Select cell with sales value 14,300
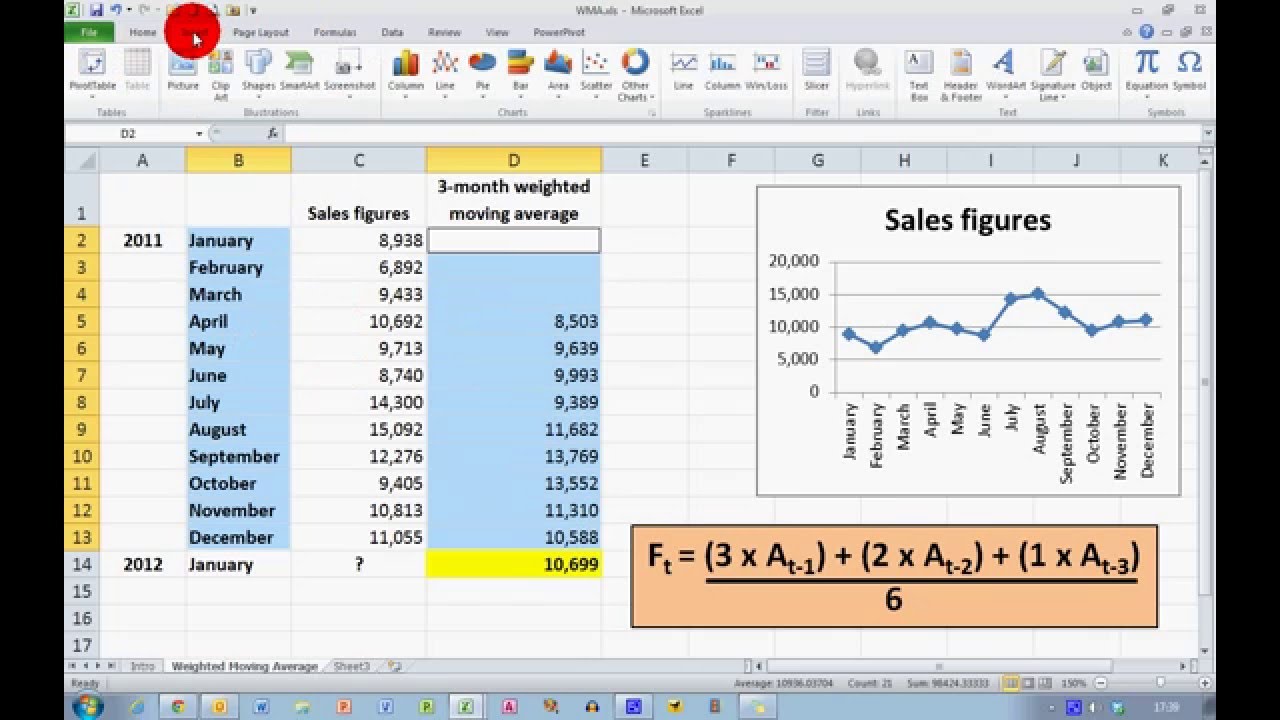The height and width of the screenshot is (720, 1280). tap(358, 402)
